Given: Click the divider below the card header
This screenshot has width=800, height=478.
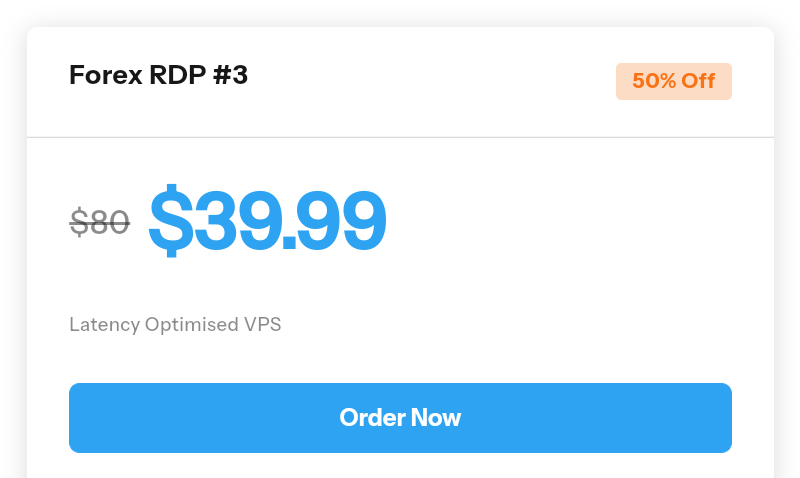Looking at the screenshot, I should [x=400, y=137].
